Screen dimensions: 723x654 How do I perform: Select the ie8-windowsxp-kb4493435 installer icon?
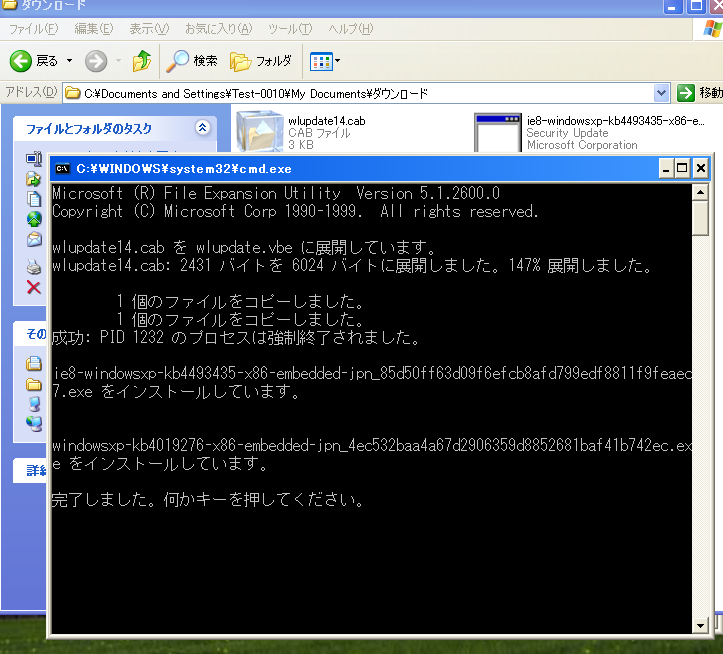coord(498,133)
